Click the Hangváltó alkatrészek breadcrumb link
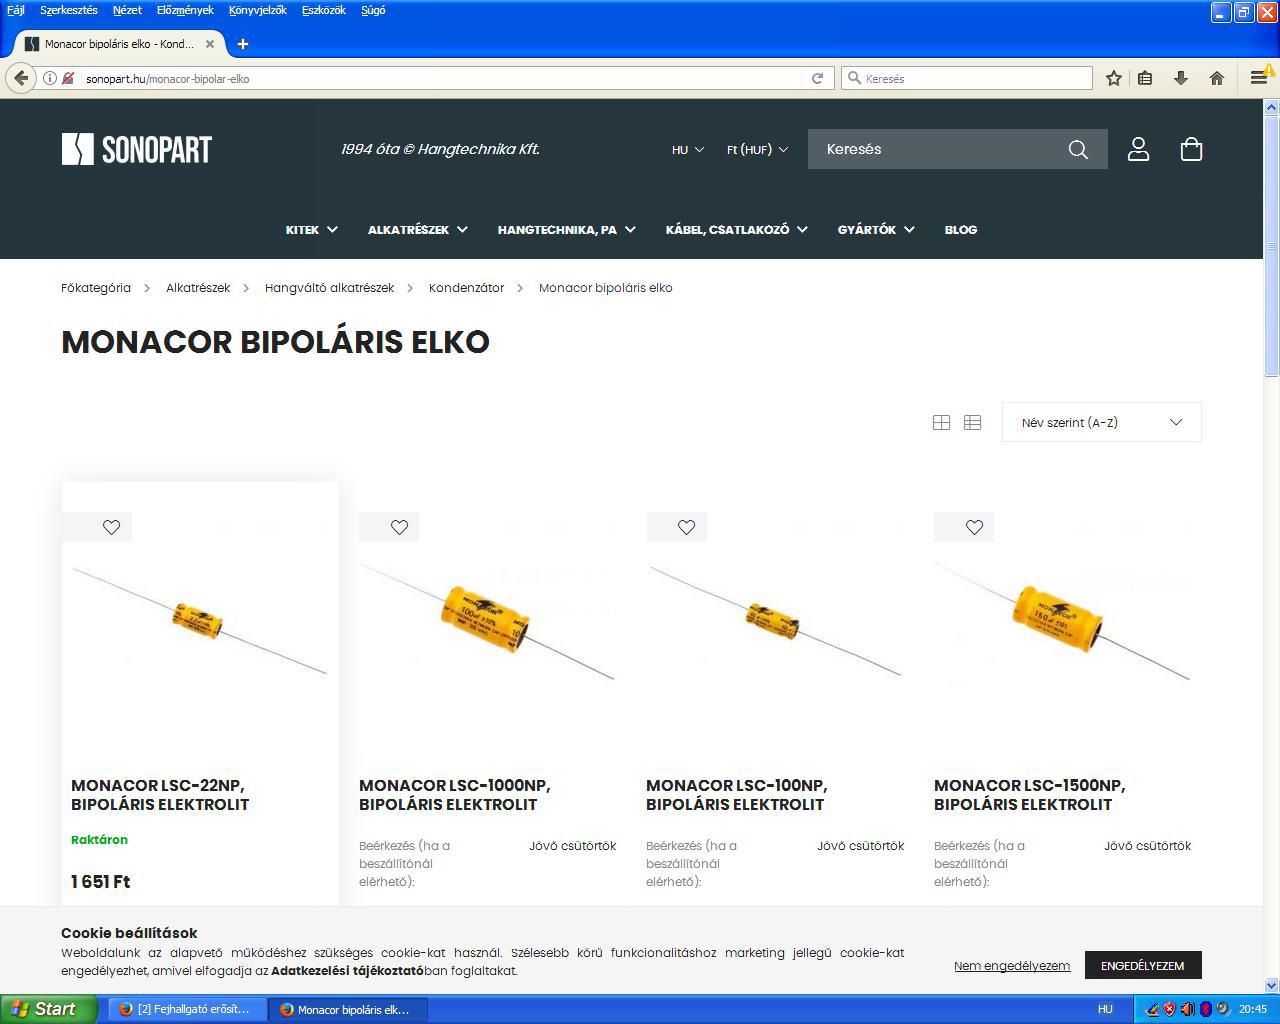Screen dimensions: 1280x1024 coord(329,288)
